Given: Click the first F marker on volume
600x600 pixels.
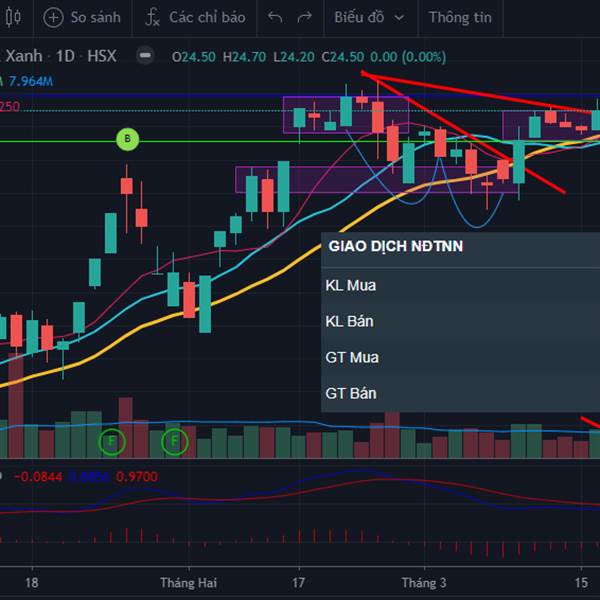Looking at the screenshot, I should tap(112, 442).
